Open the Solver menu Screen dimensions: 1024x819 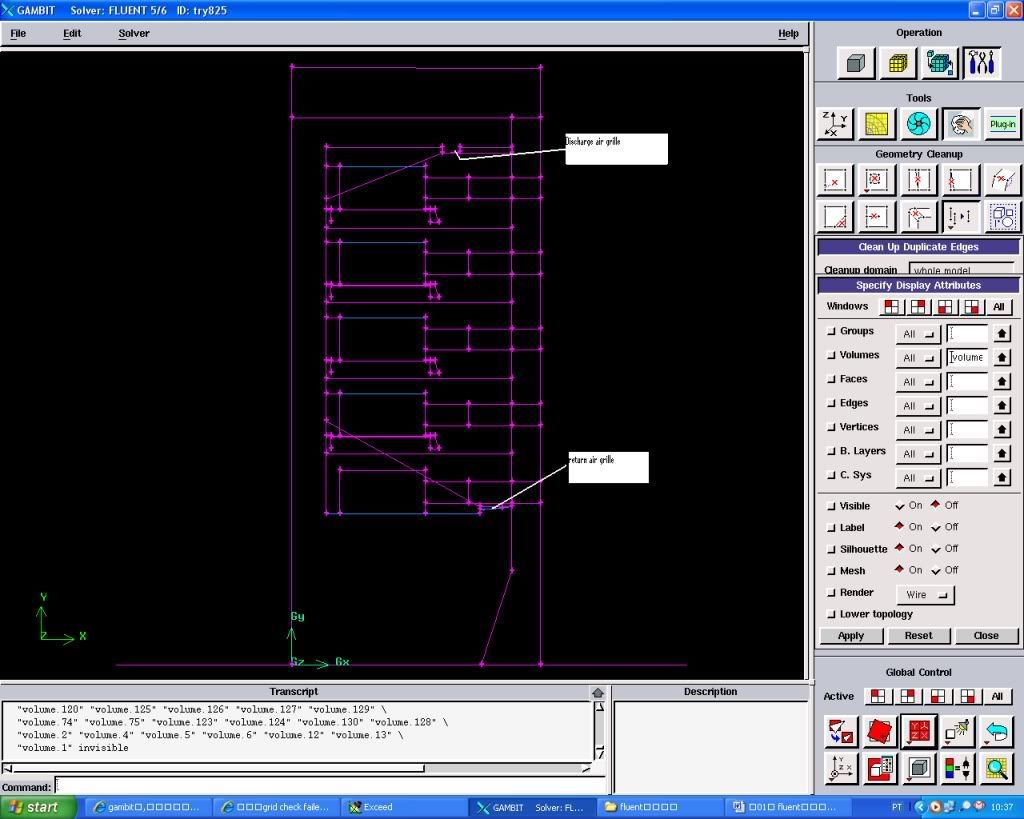(134, 33)
